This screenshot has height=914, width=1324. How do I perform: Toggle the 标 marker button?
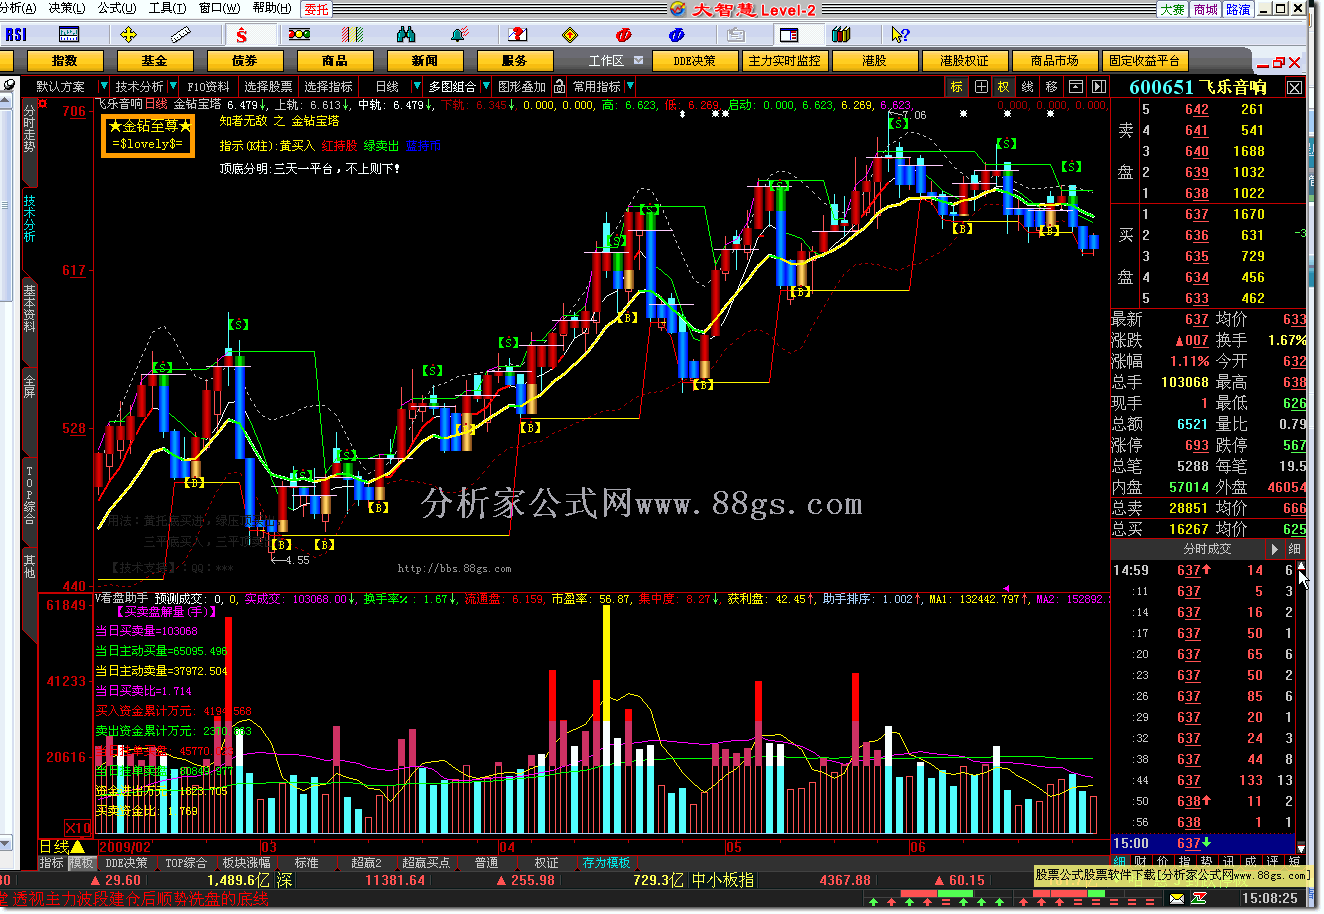957,87
